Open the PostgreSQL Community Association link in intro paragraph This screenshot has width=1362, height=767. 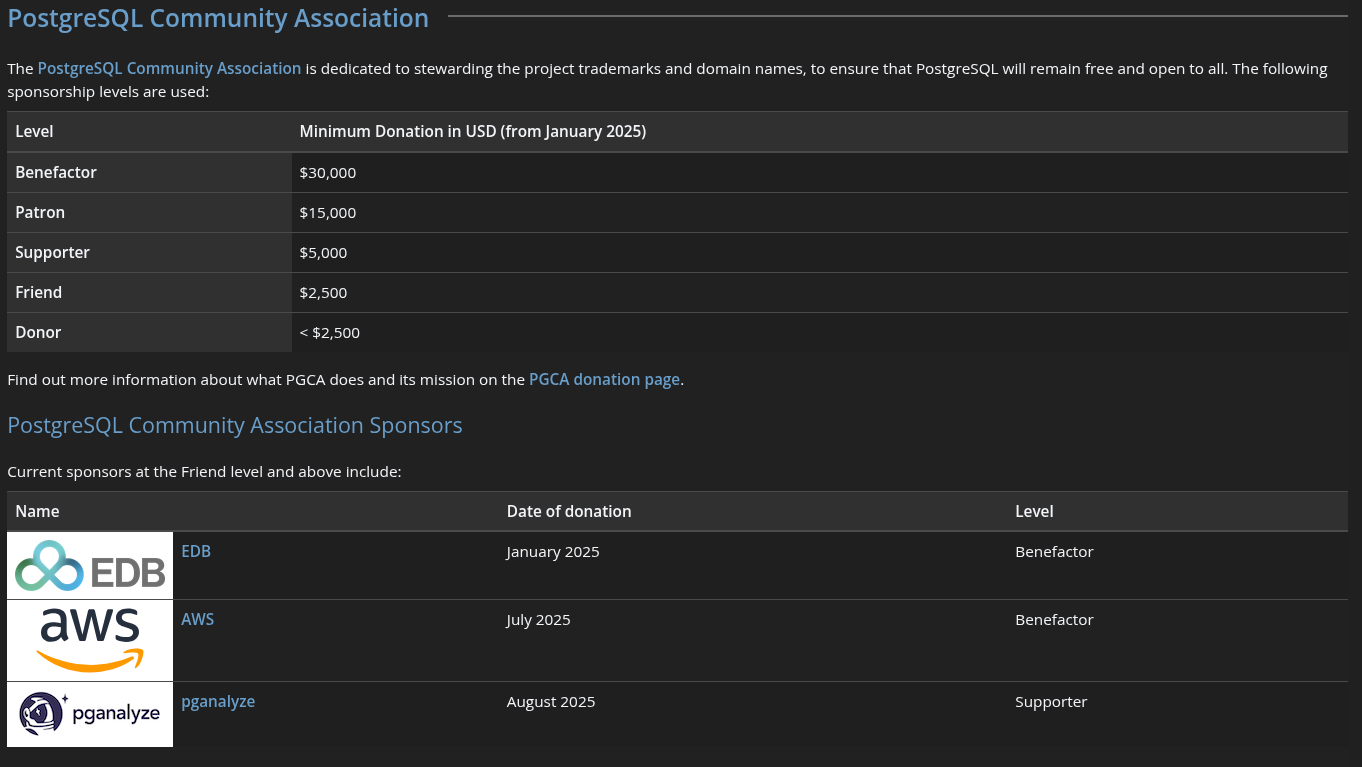click(169, 68)
